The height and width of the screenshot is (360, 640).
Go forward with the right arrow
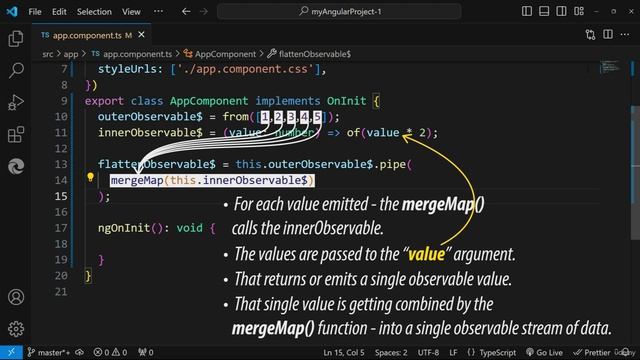tap(204, 11)
